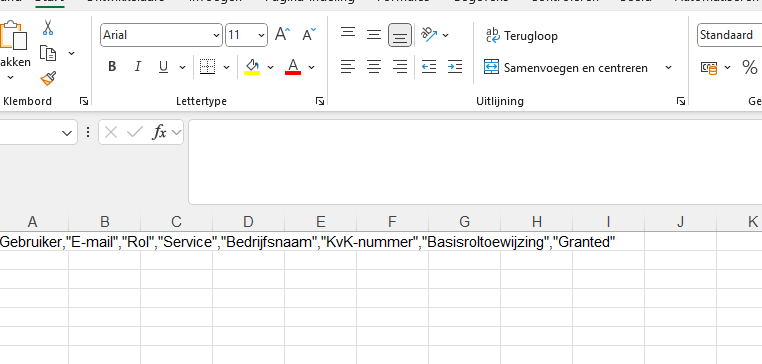Toggle bold formatting

[x=112, y=67]
